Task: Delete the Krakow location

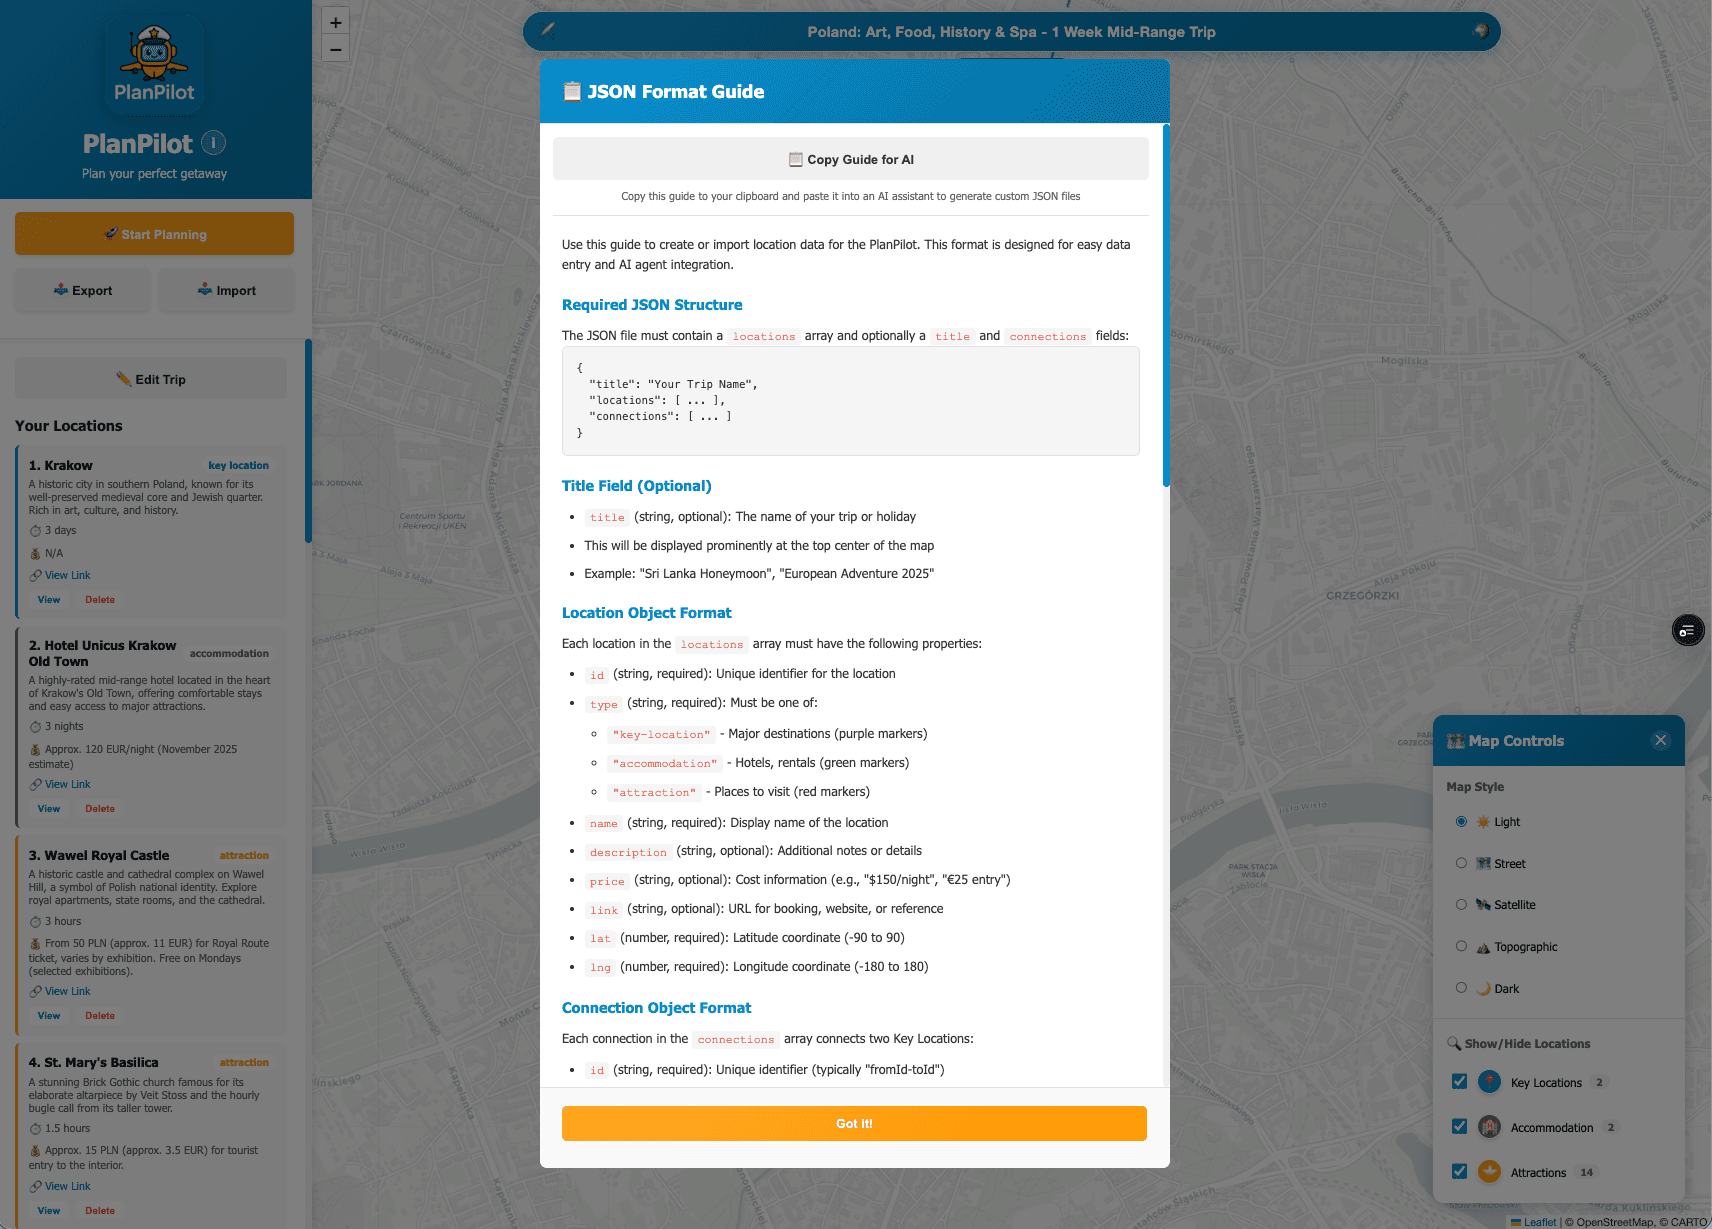Action: (100, 600)
